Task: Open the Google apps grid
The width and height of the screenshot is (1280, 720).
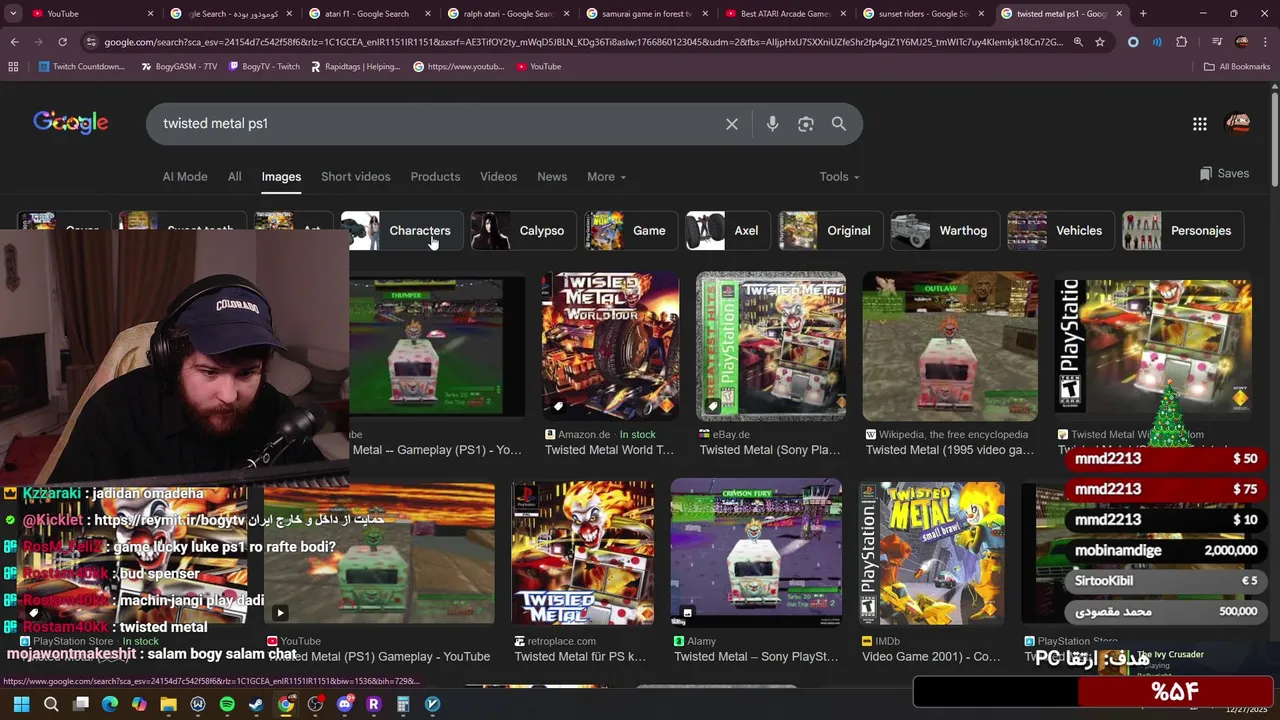Action: (1200, 124)
